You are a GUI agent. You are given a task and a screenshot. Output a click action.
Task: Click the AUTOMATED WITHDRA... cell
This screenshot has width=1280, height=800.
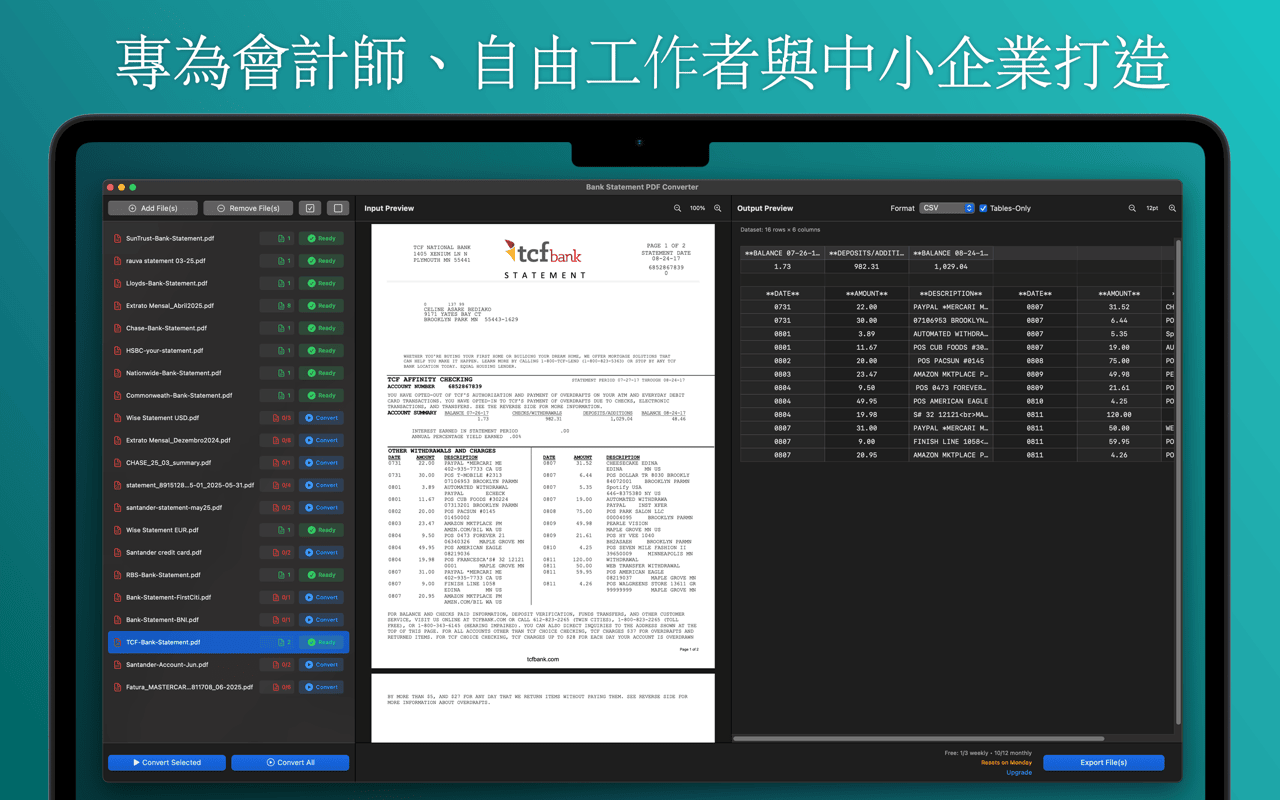pyautogui.click(x=950, y=334)
